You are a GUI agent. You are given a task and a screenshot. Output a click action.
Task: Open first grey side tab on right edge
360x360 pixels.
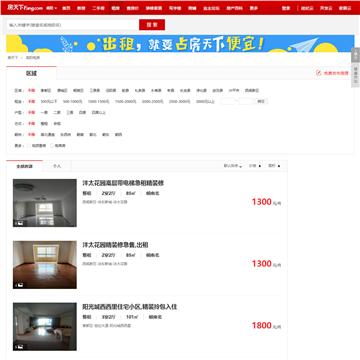pos(355,55)
